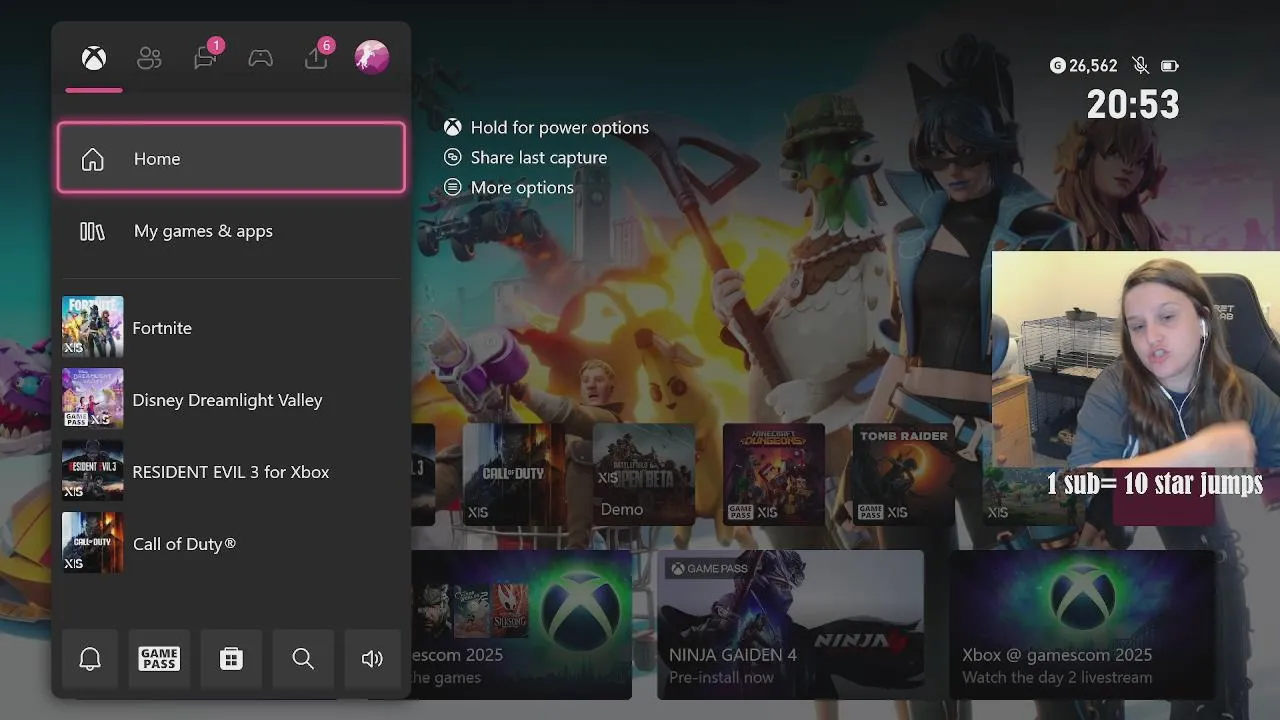Click the library books icon
Screen dimensions: 1280x720
[x=92, y=231]
